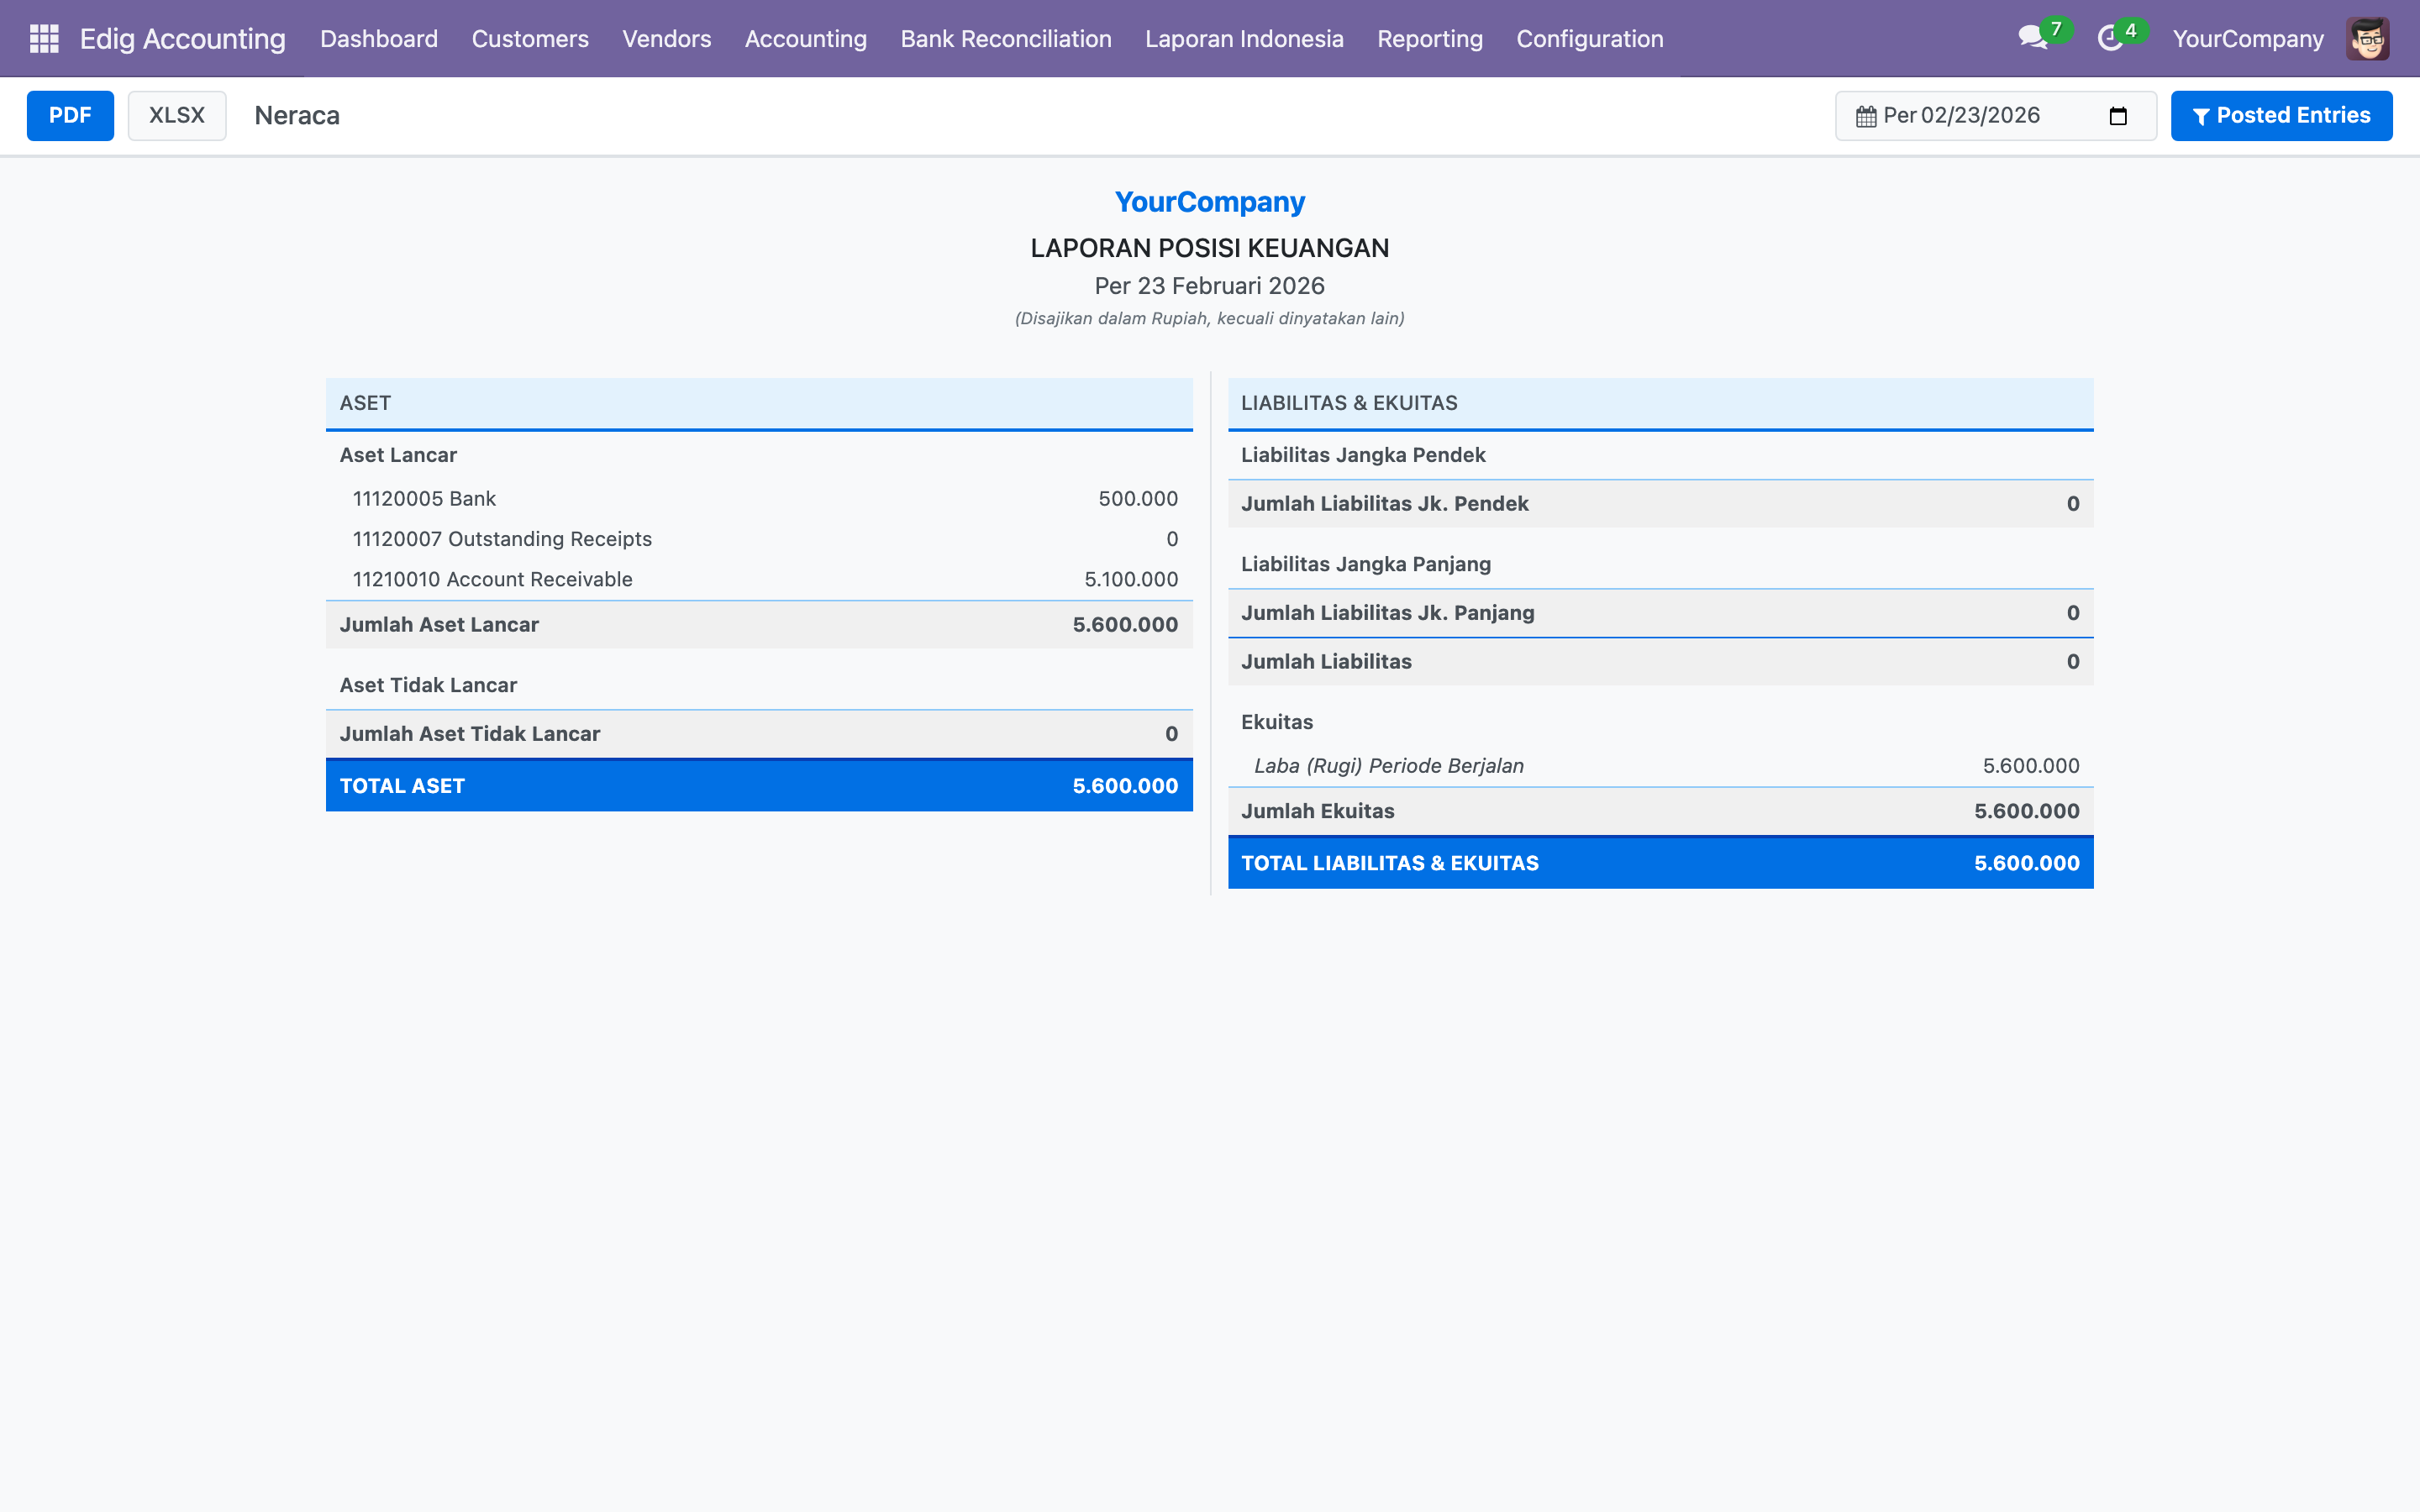Open the apps grid menu icon

click(44, 38)
